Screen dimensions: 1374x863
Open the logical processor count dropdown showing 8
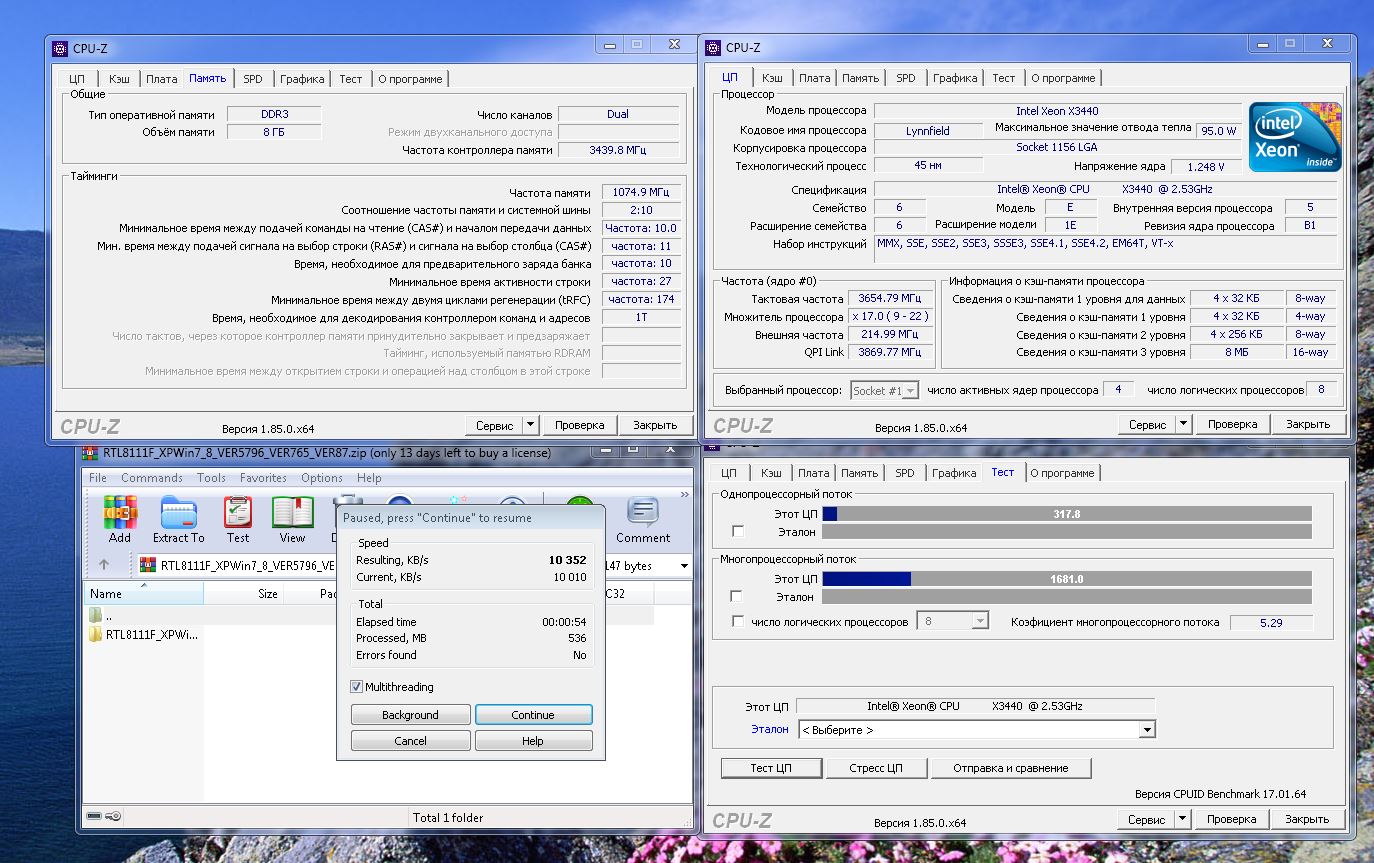click(953, 622)
